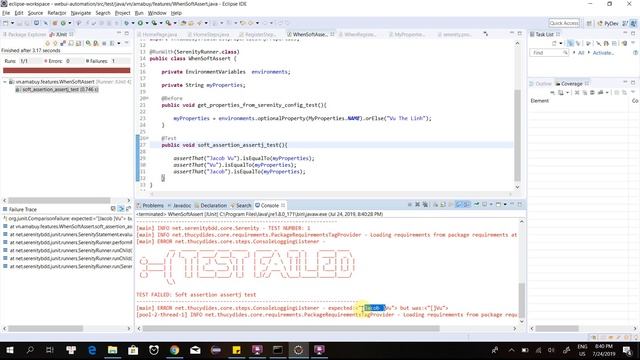Switch to the PyDev perspective
The image size is (640, 360).
pos(608,23)
